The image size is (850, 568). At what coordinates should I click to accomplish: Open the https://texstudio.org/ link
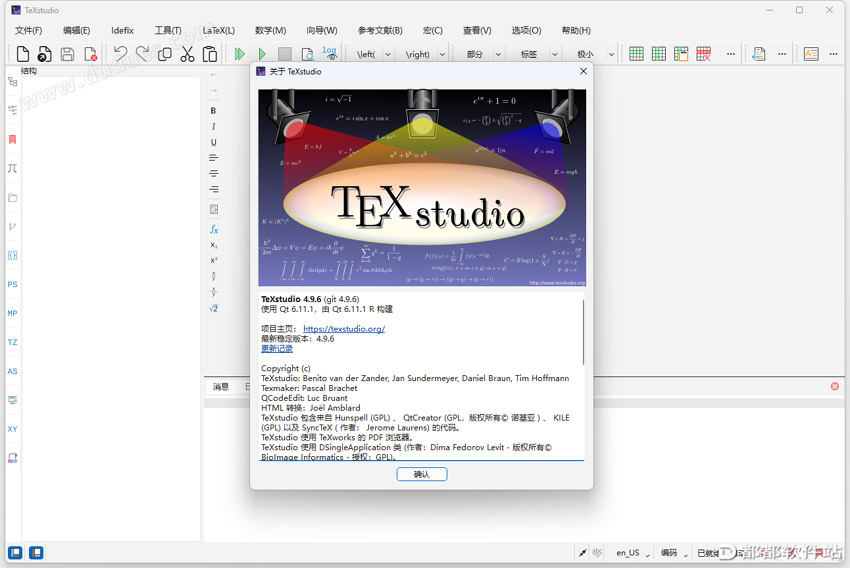tap(344, 328)
